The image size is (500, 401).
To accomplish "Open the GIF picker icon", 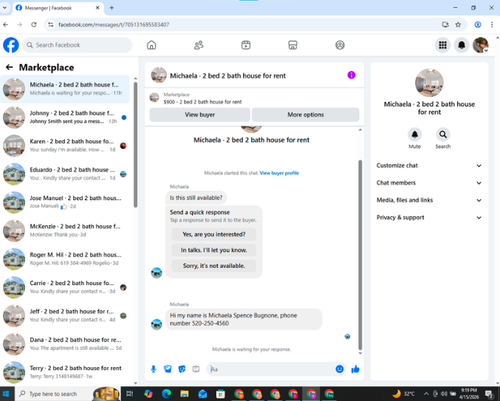I will point(196,369).
